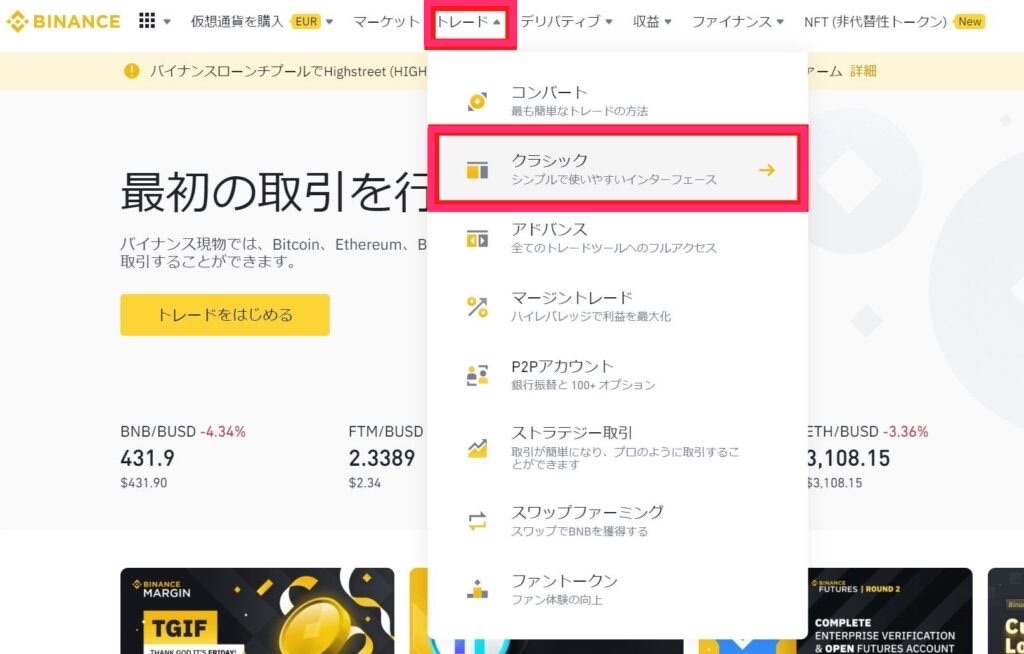Select クラシック trading interface
1024x654 pixels.
click(618, 169)
